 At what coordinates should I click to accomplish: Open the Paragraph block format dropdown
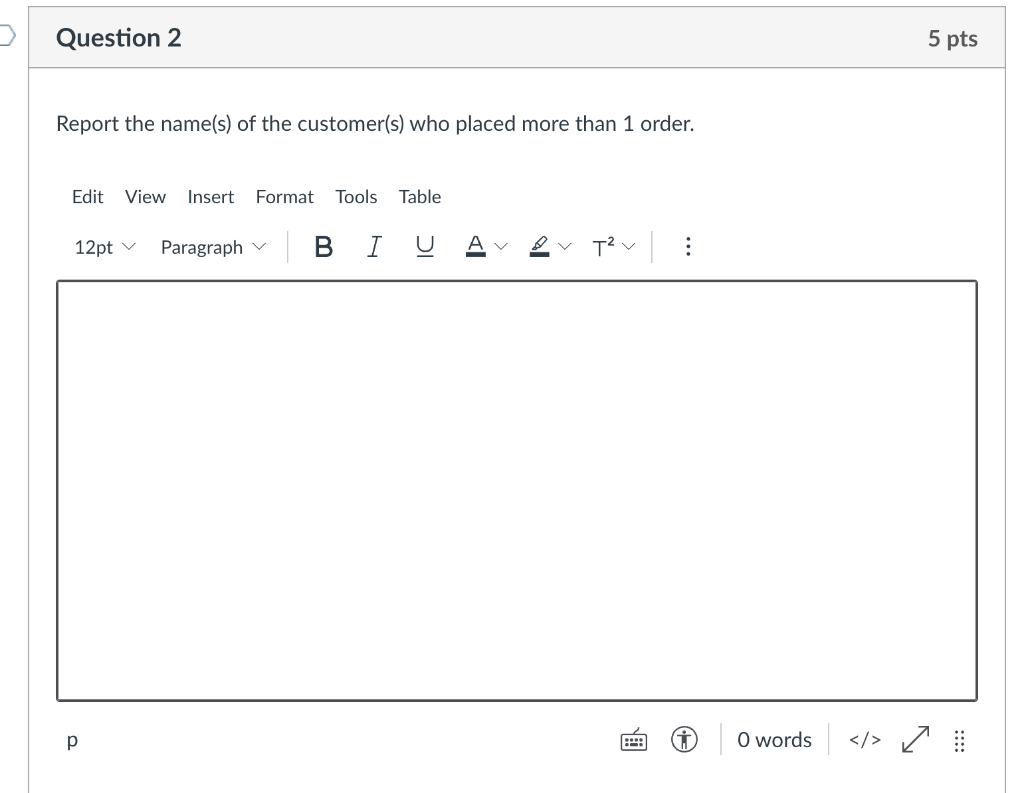pos(214,247)
